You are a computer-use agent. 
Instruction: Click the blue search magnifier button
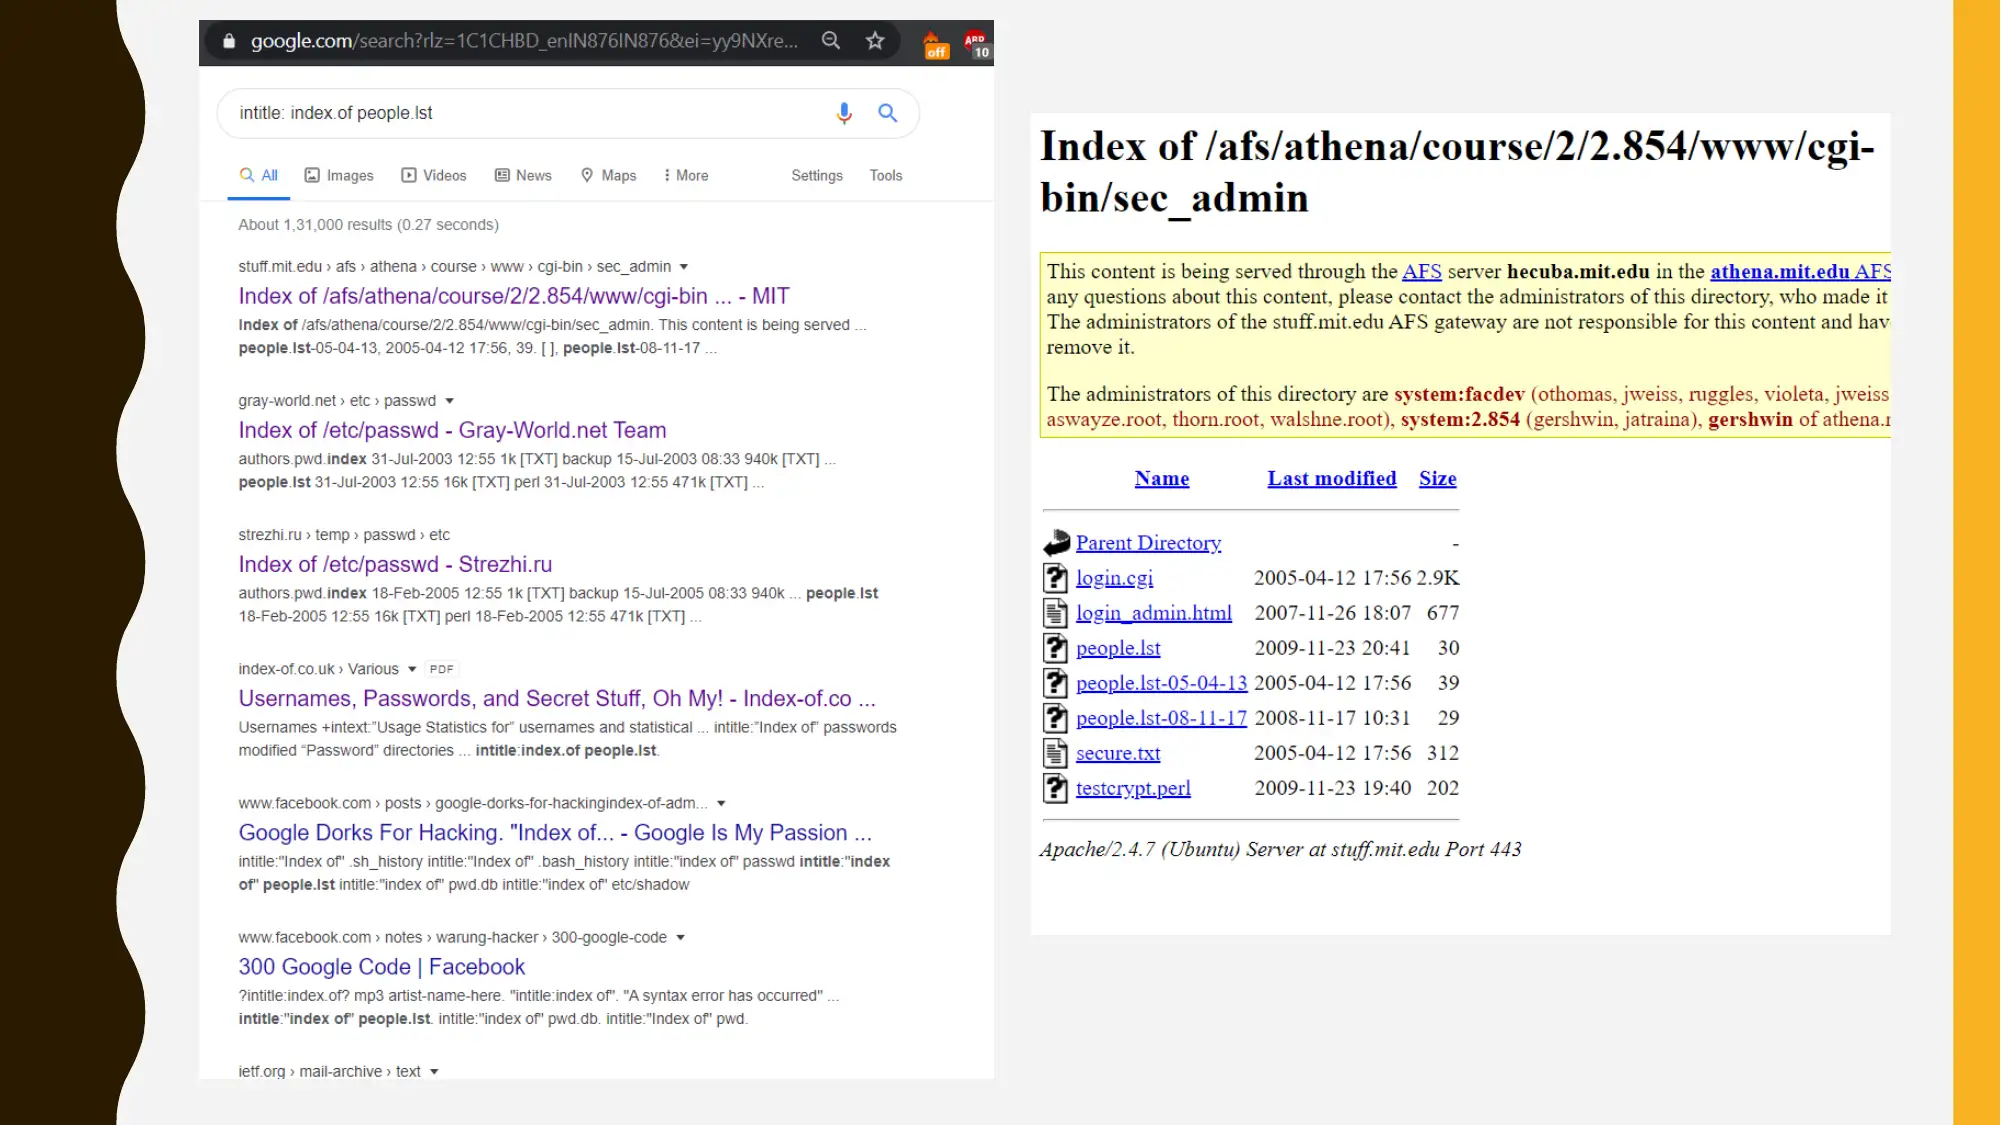[887, 113]
